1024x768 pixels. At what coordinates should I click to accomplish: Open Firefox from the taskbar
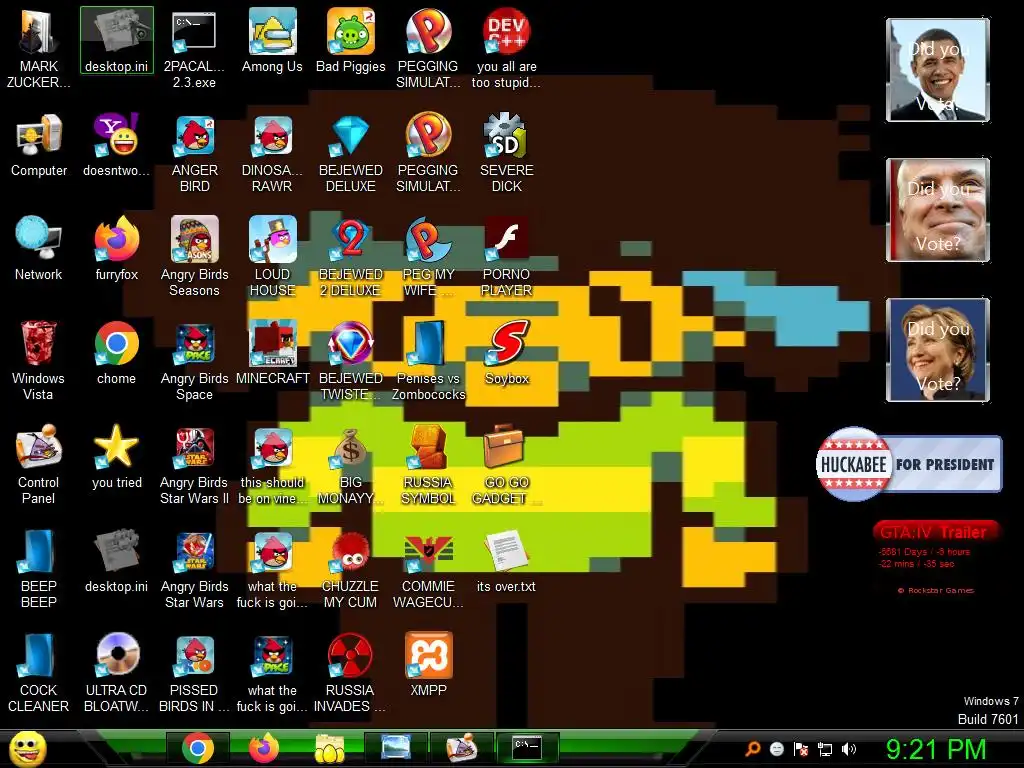[x=264, y=748]
